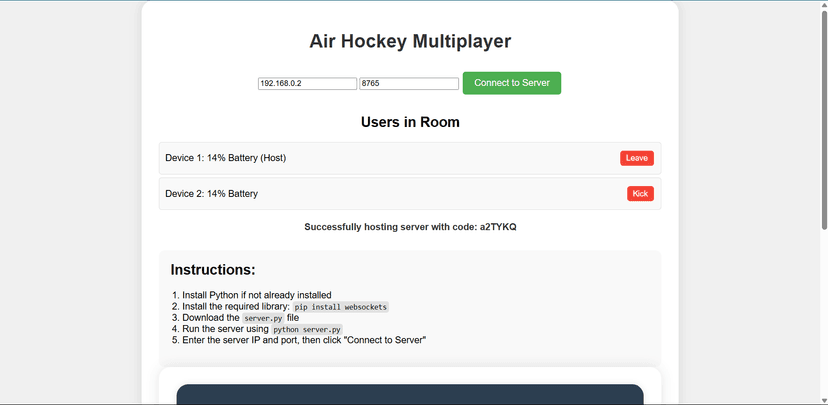Kick Device 2 from the room
The width and height of the screenshot is (828, 405).
640,193
